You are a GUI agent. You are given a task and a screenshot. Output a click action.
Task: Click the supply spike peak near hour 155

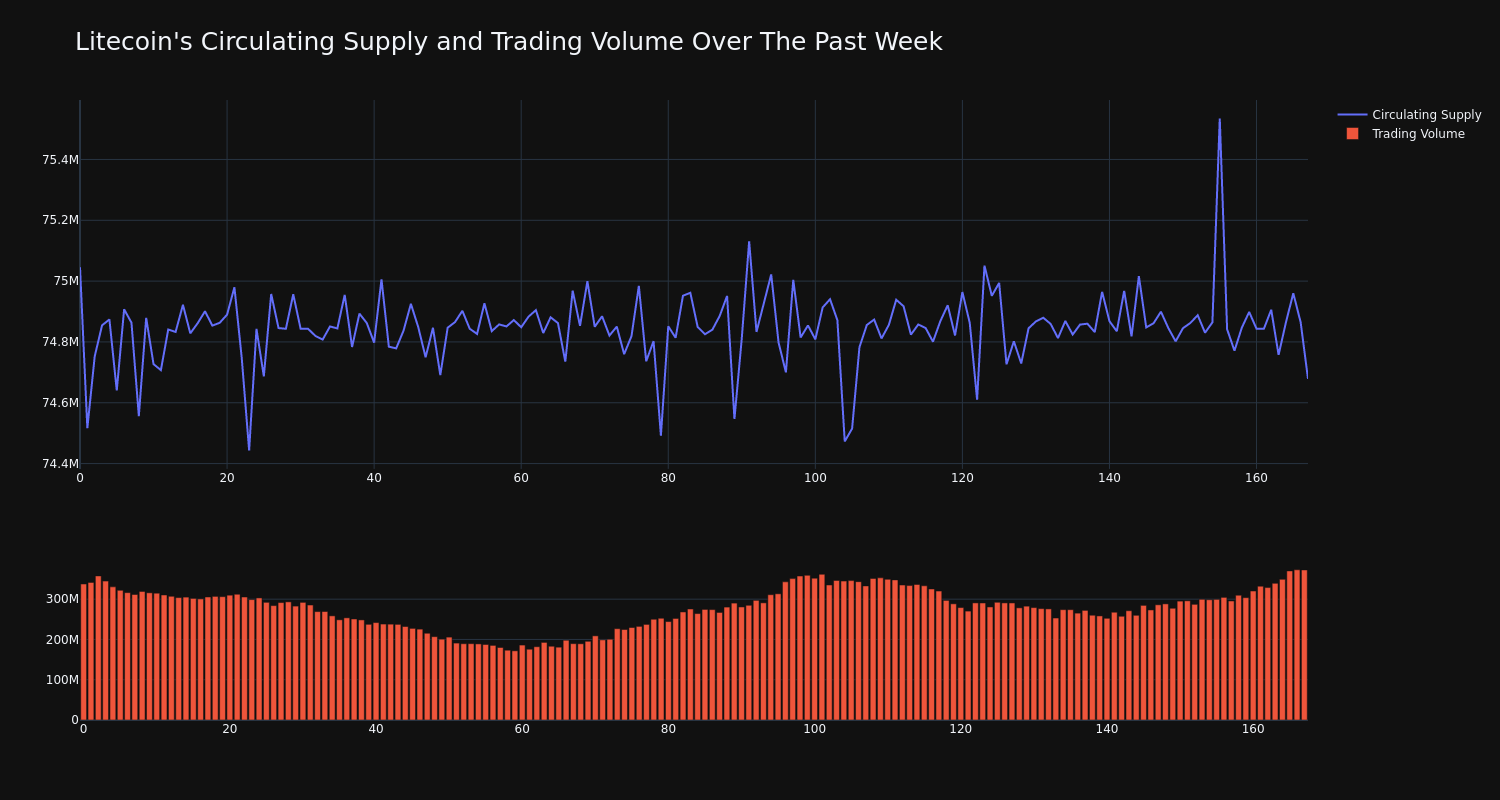pos(1219,120)
